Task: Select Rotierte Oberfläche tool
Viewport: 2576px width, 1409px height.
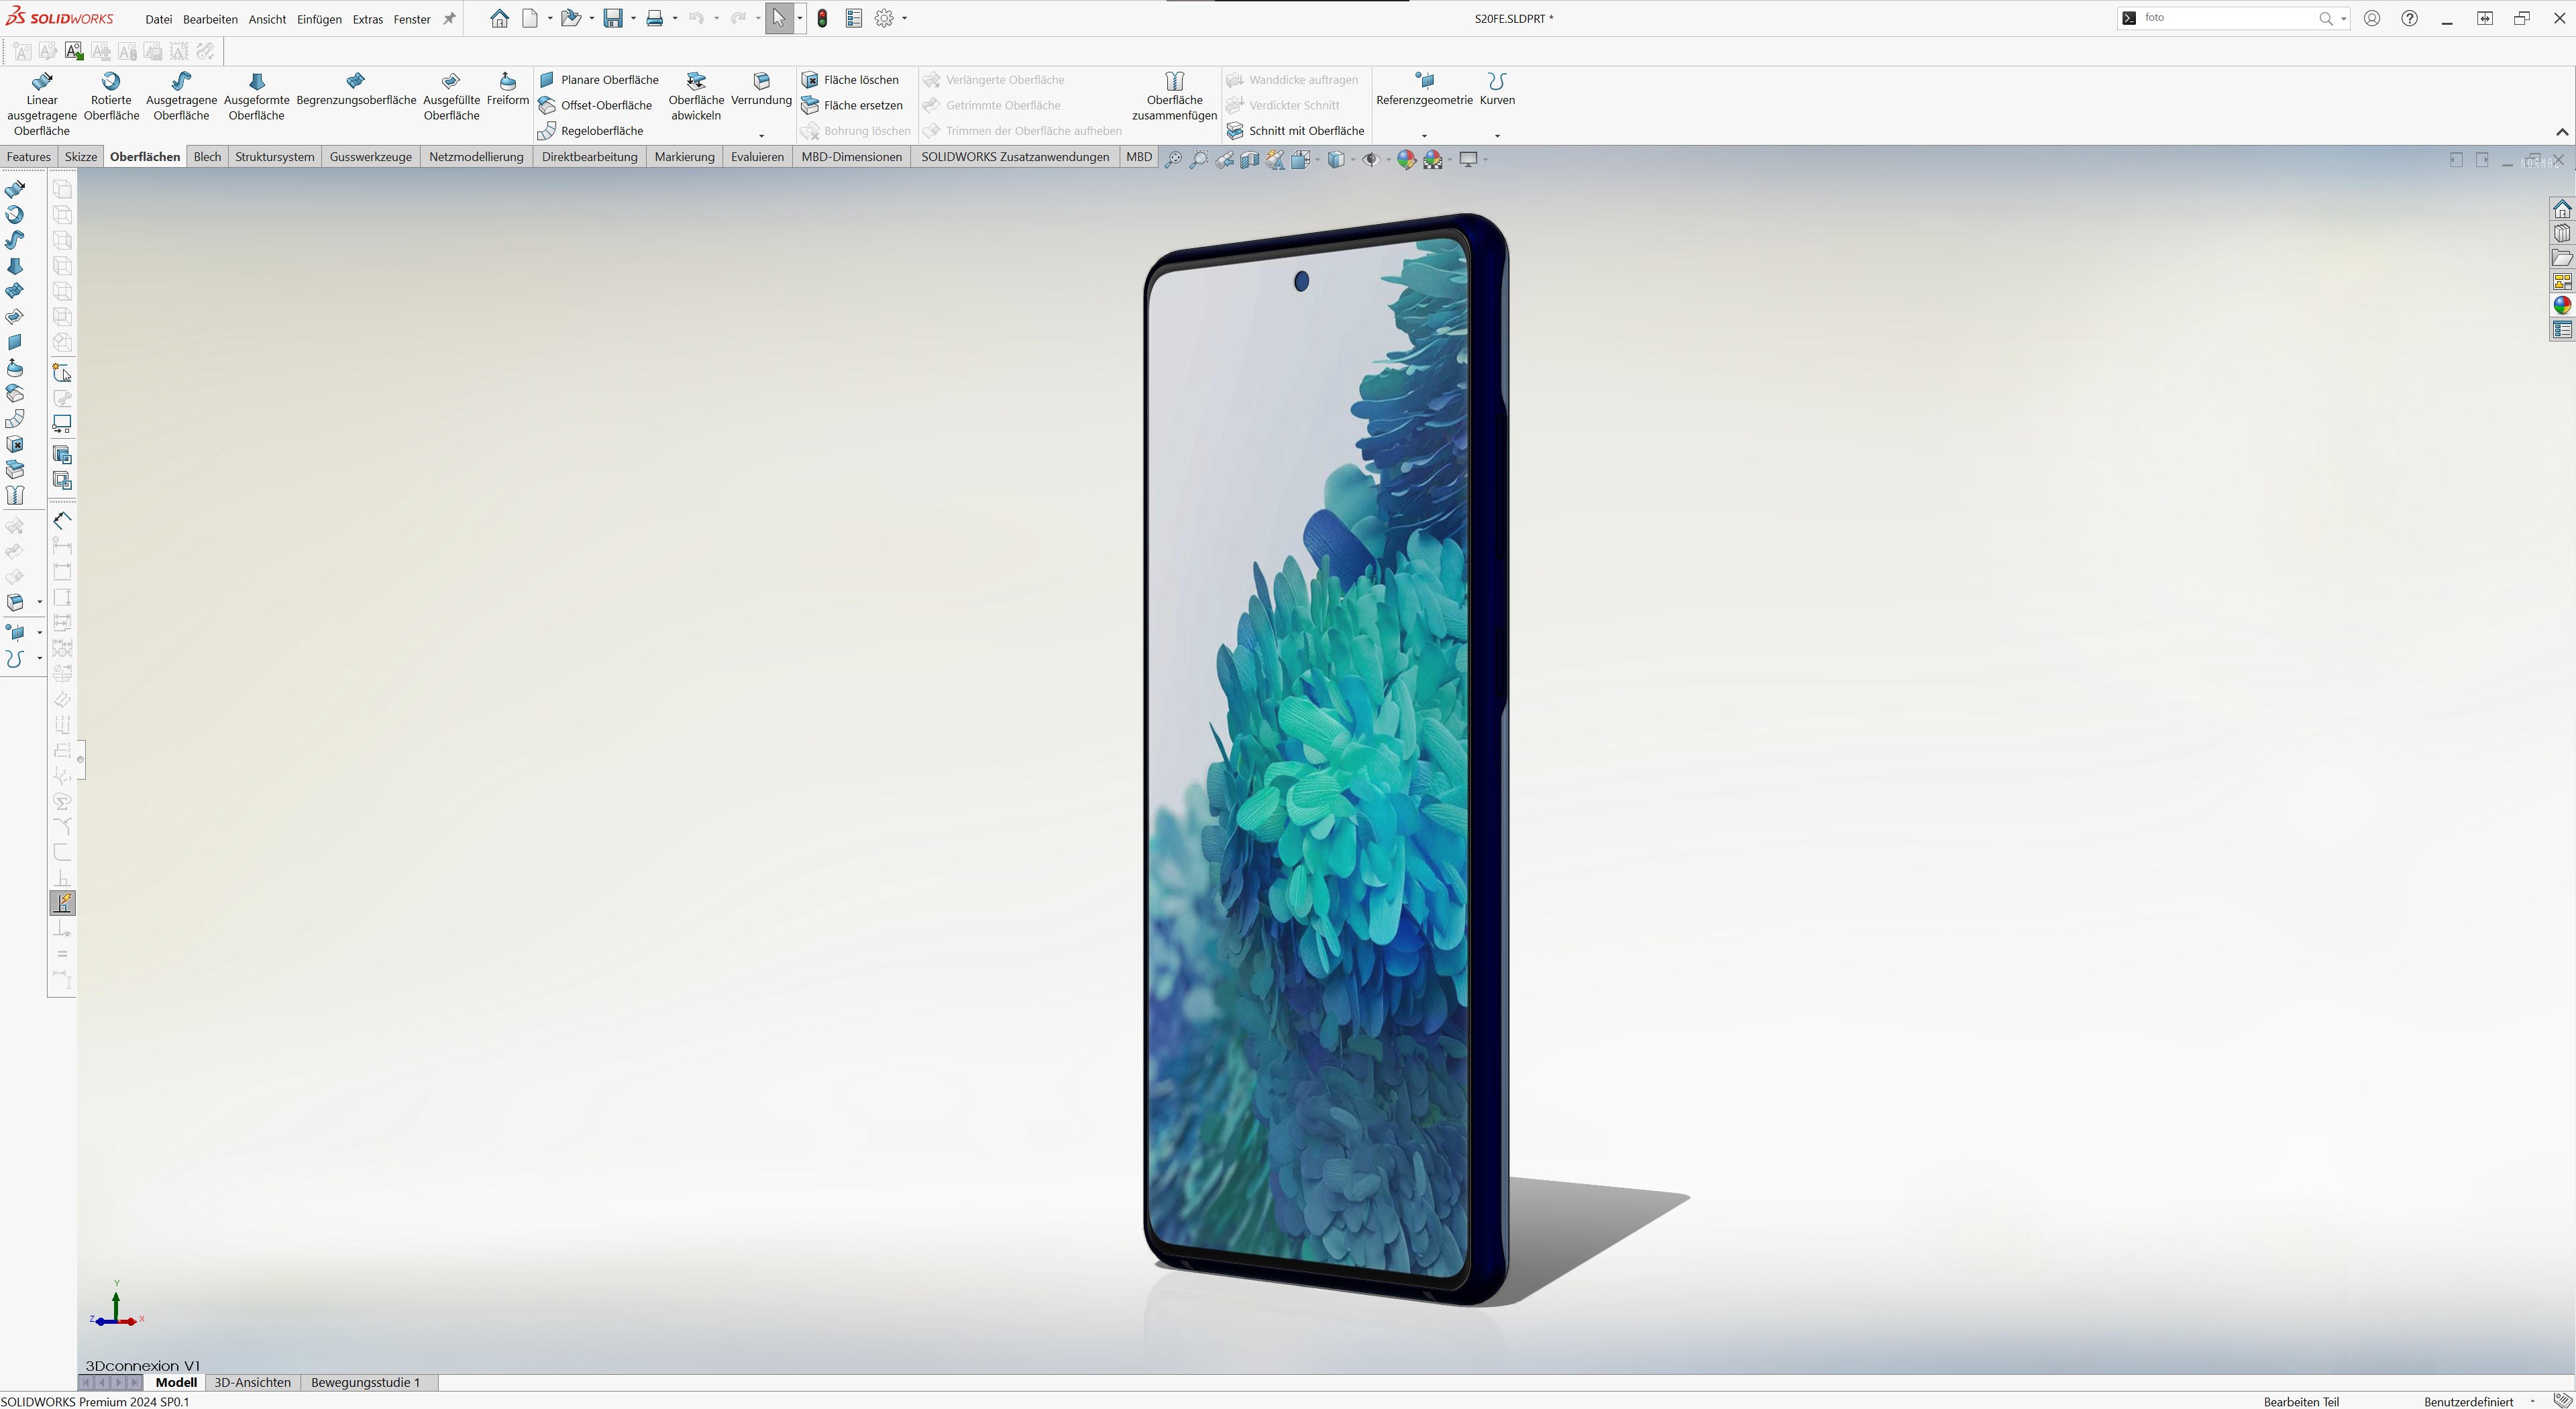Action: point(111,96)
